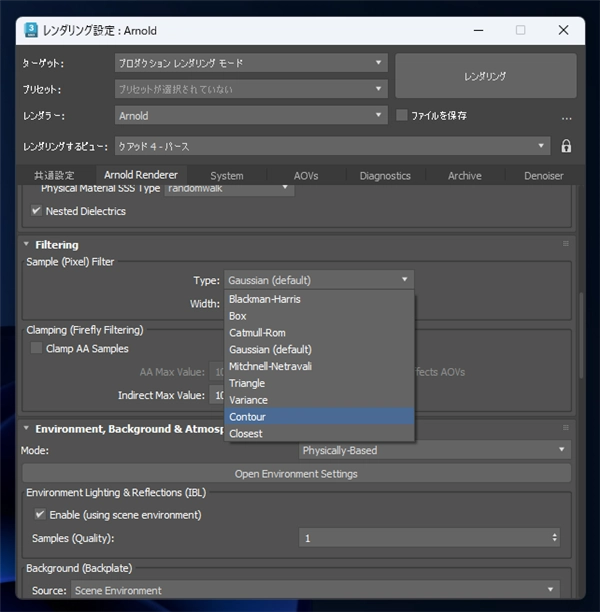
Task: Choose Blackman-Harris filter option
Action: click(x=319, y=299)
